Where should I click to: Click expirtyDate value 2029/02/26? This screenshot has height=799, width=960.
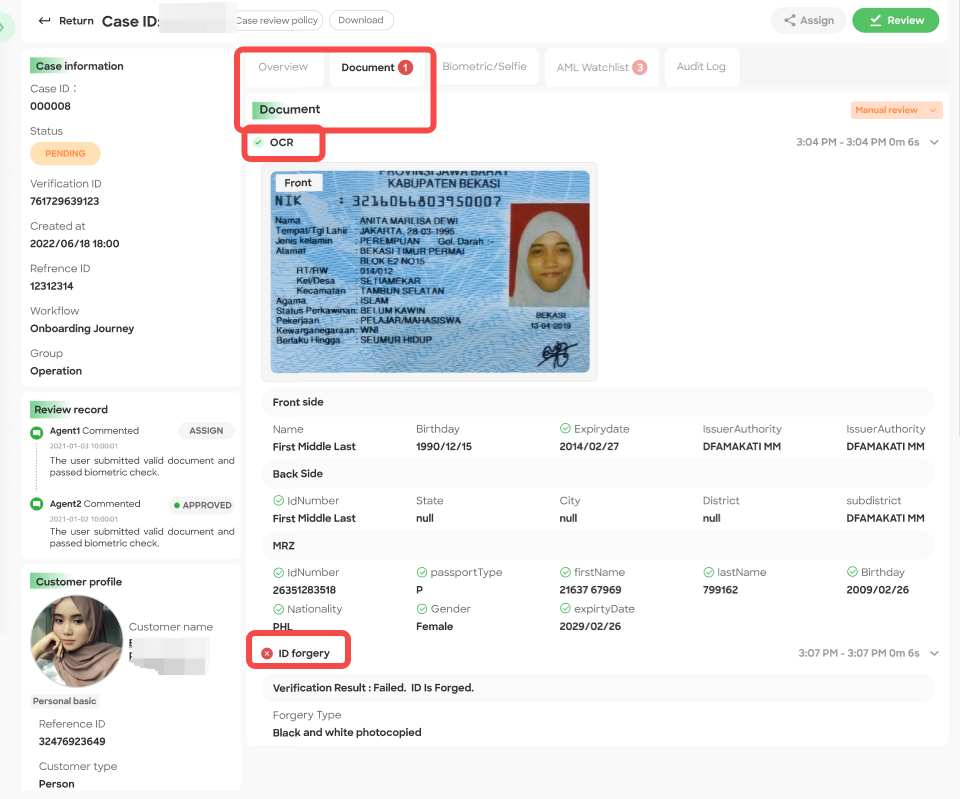pos(590,627)
